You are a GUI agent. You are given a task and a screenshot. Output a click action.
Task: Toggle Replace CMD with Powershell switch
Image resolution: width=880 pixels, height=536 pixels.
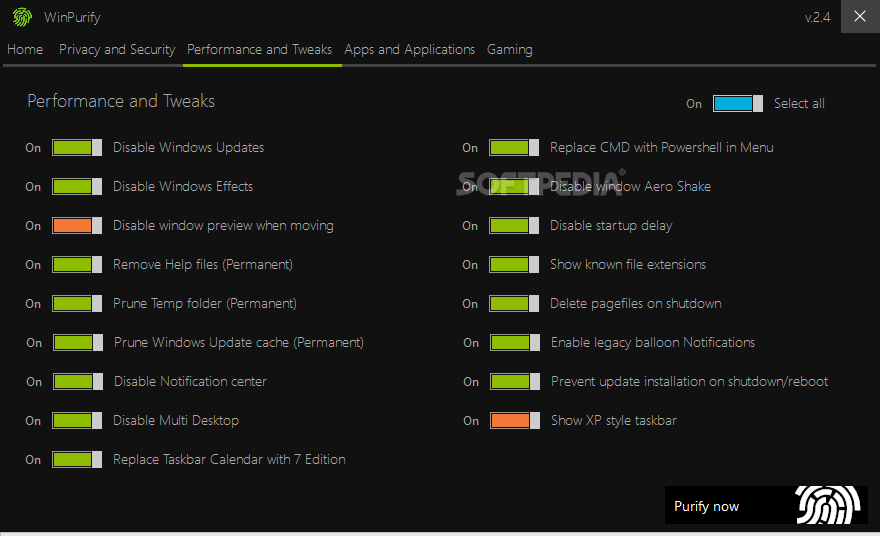(514, 148)
